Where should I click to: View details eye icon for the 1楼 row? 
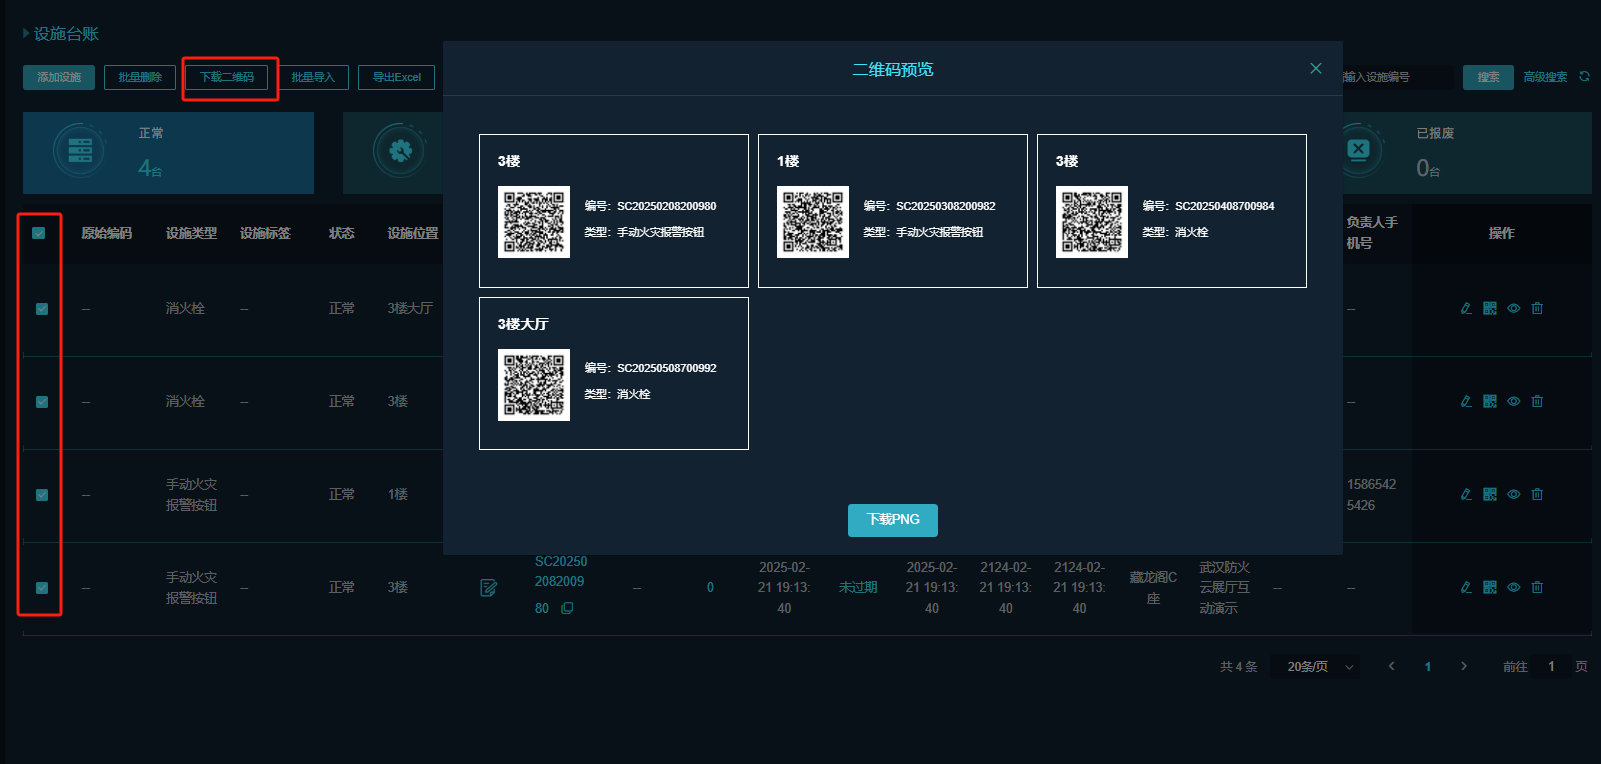point(1514,494)
